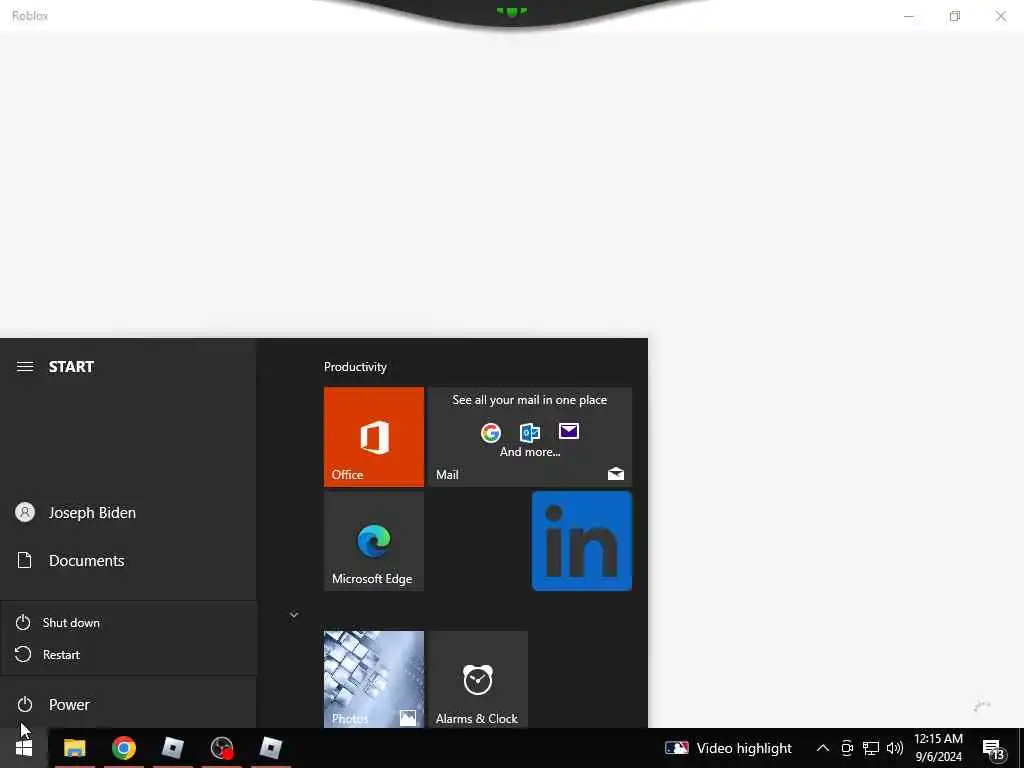Click Google icon in Mail tile
This screenshot has width=1024, height=768.
[491, 432]
